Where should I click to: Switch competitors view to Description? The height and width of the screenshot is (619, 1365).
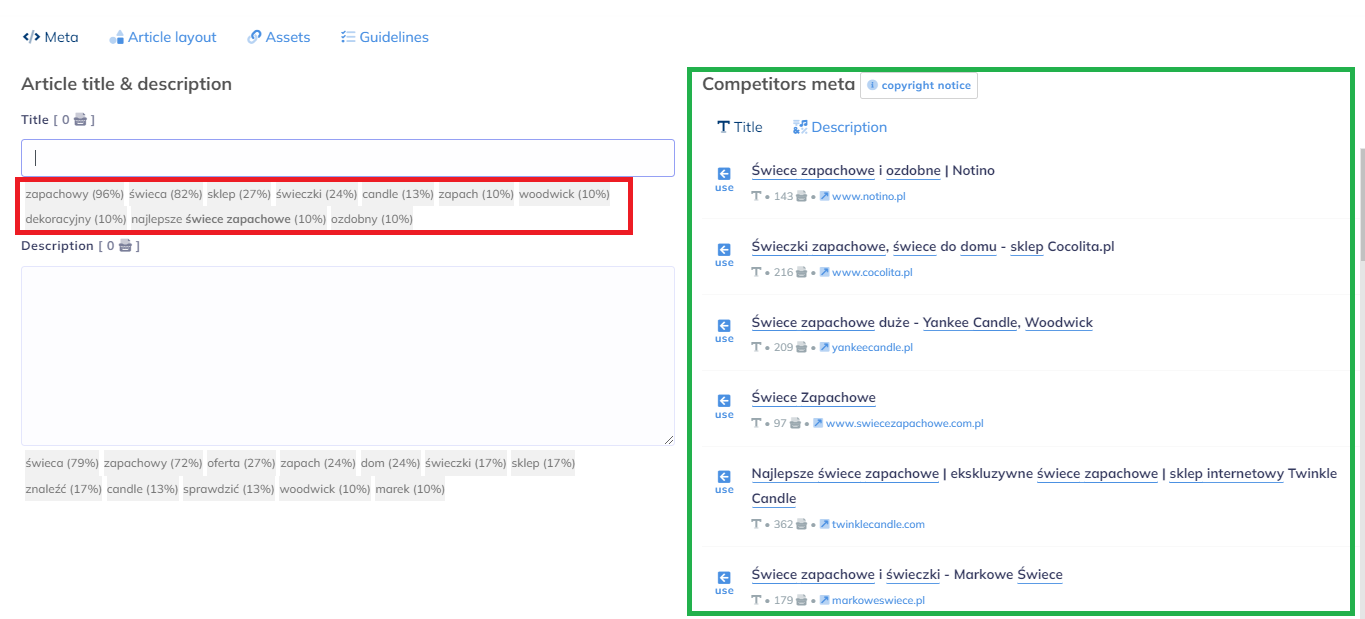click(x=840, y=127)
